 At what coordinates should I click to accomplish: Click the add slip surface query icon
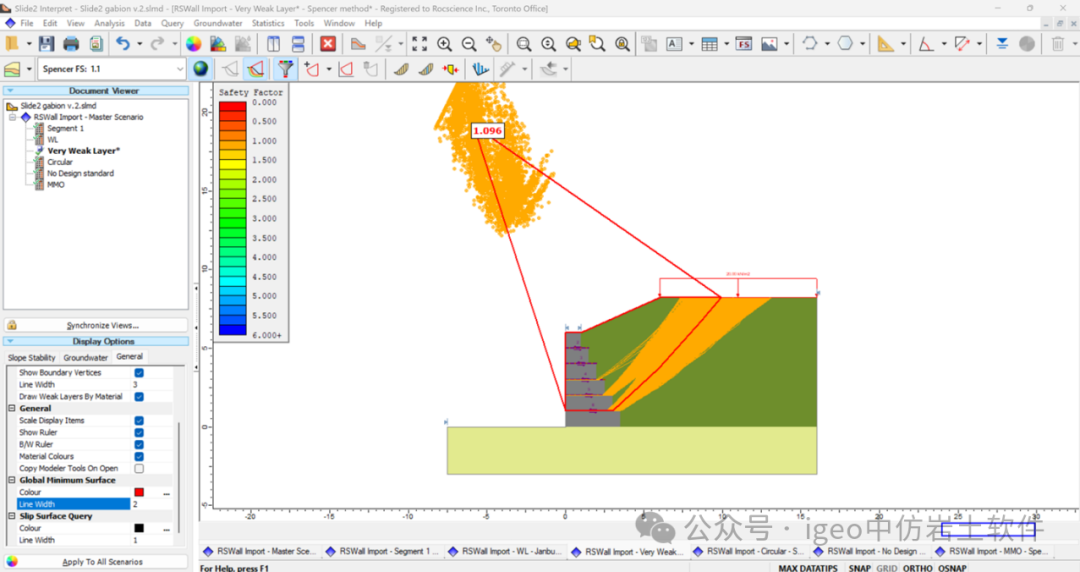coord(312,69)
